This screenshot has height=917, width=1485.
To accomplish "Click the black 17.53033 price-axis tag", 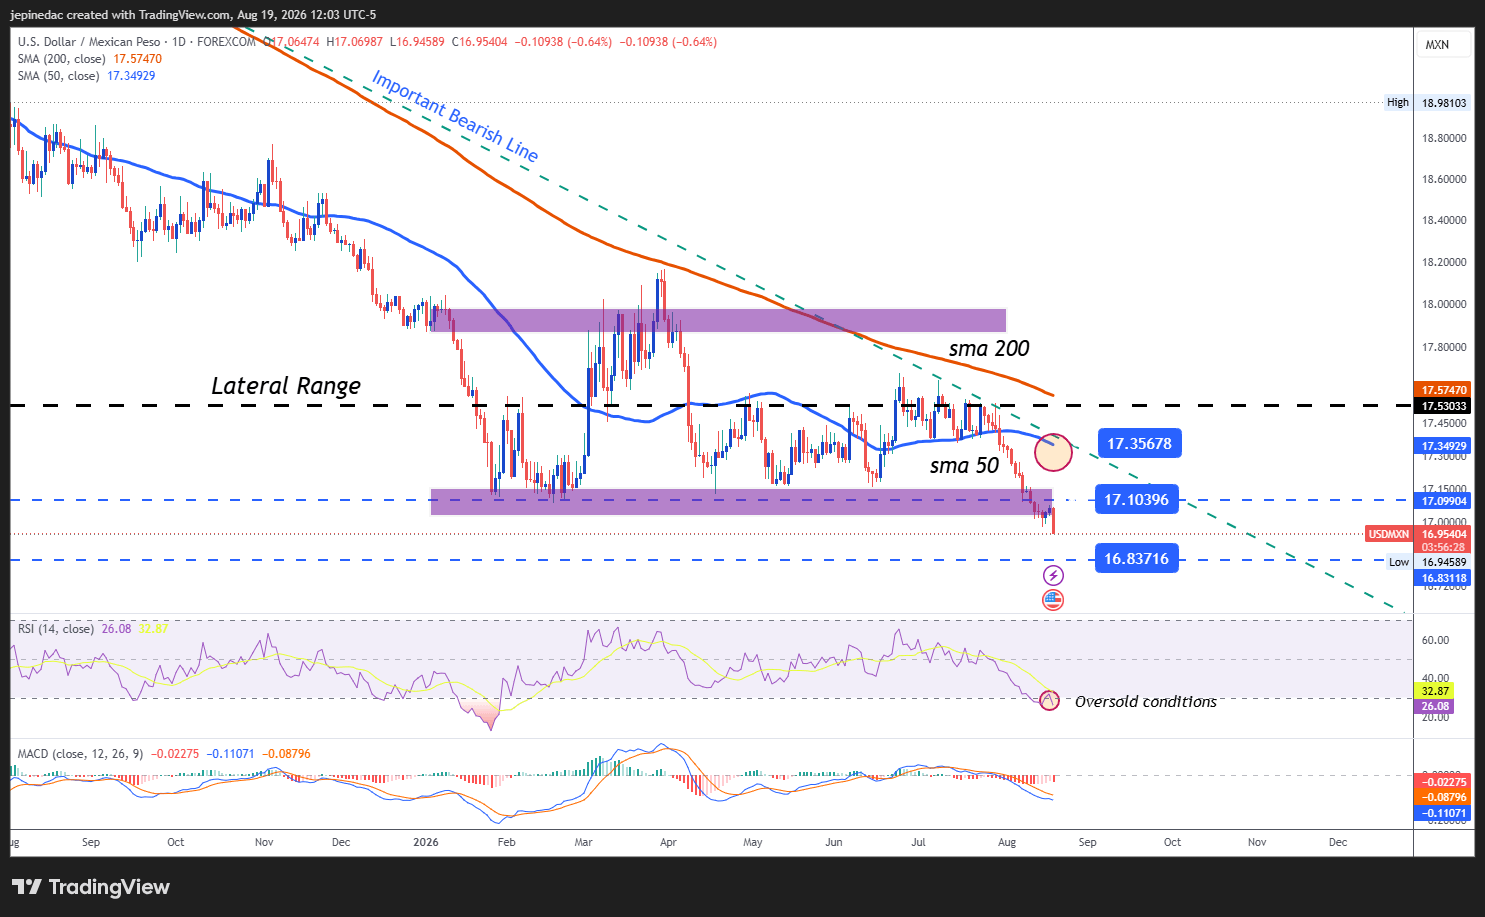I will coord(1444,406).
